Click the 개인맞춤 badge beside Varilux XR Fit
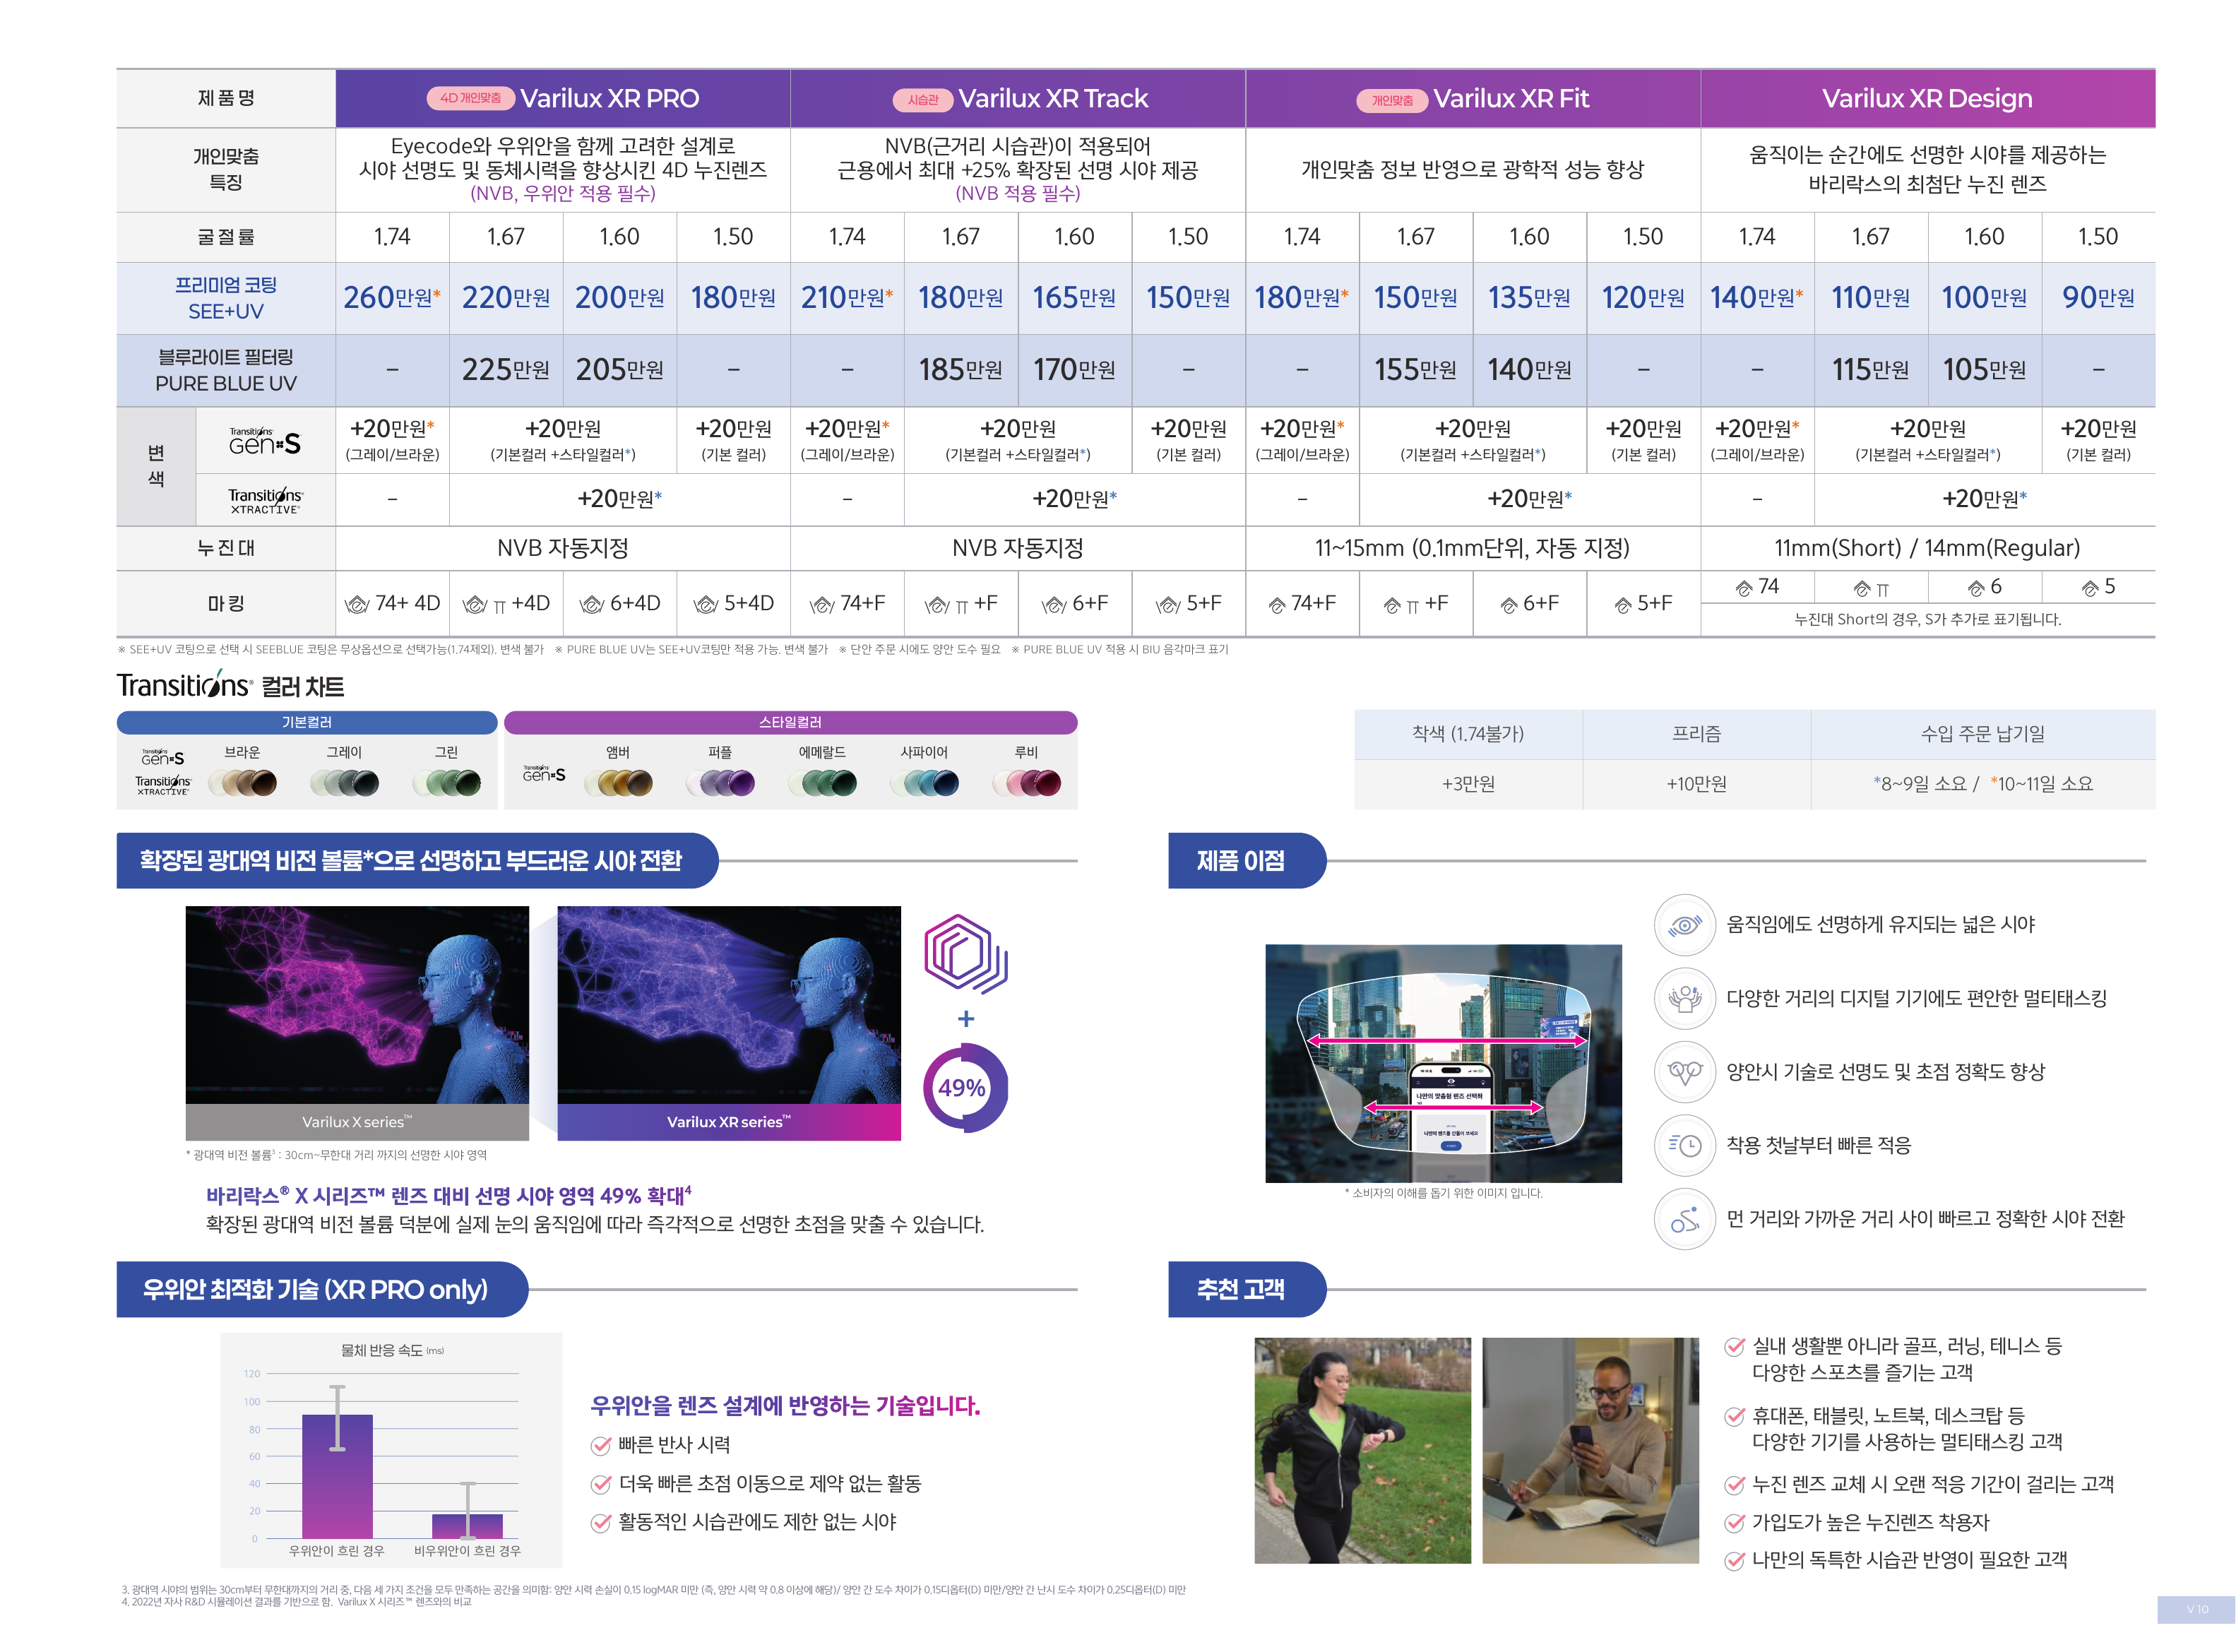The height and width of the screenshot is (1652, 2236). (x=1392, y=100)
